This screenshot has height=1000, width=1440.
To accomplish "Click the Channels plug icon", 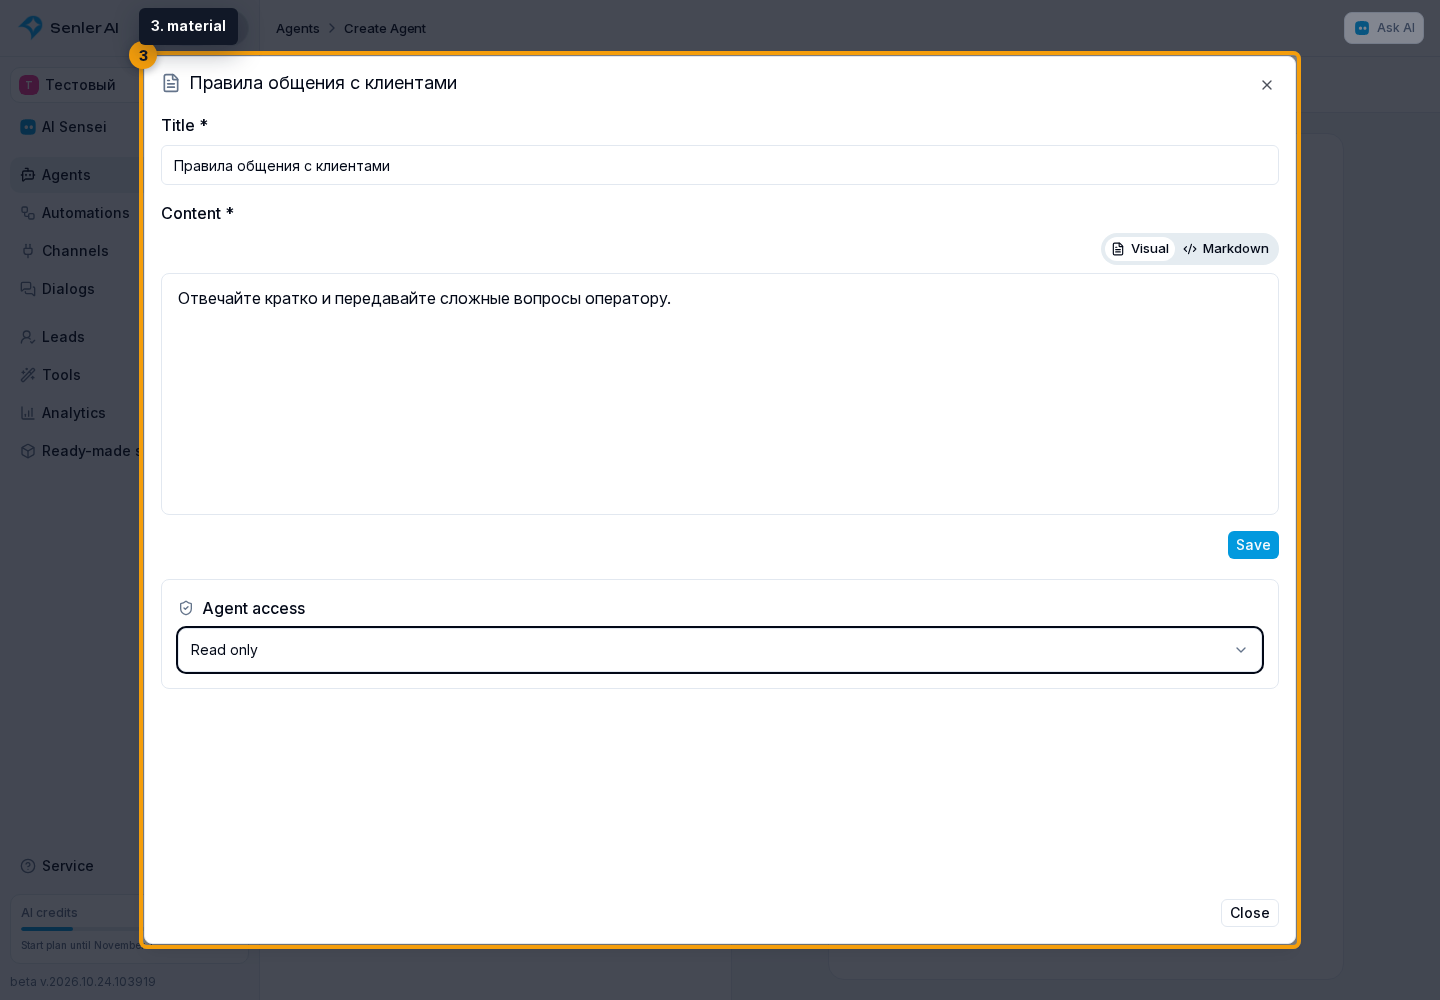I will [28, 251].
